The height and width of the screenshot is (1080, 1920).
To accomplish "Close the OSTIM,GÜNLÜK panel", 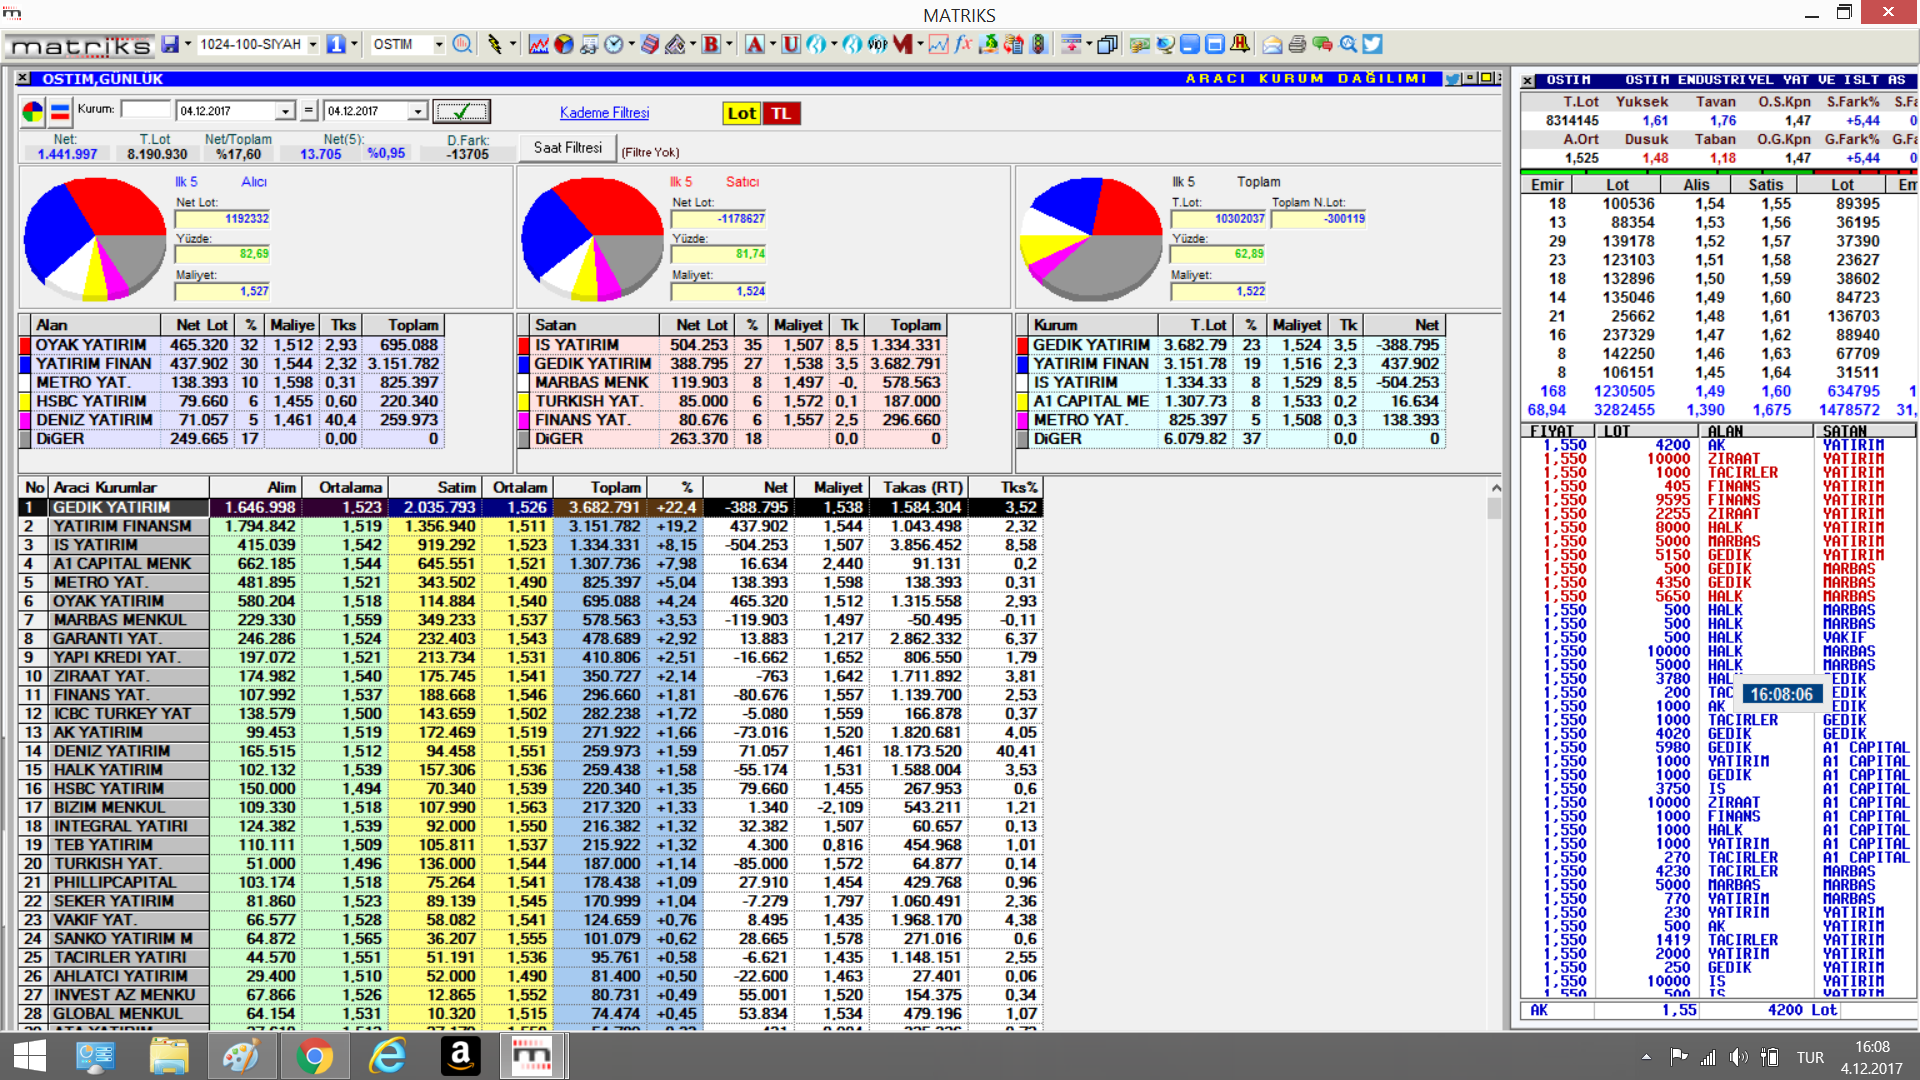I will point(23,78).
